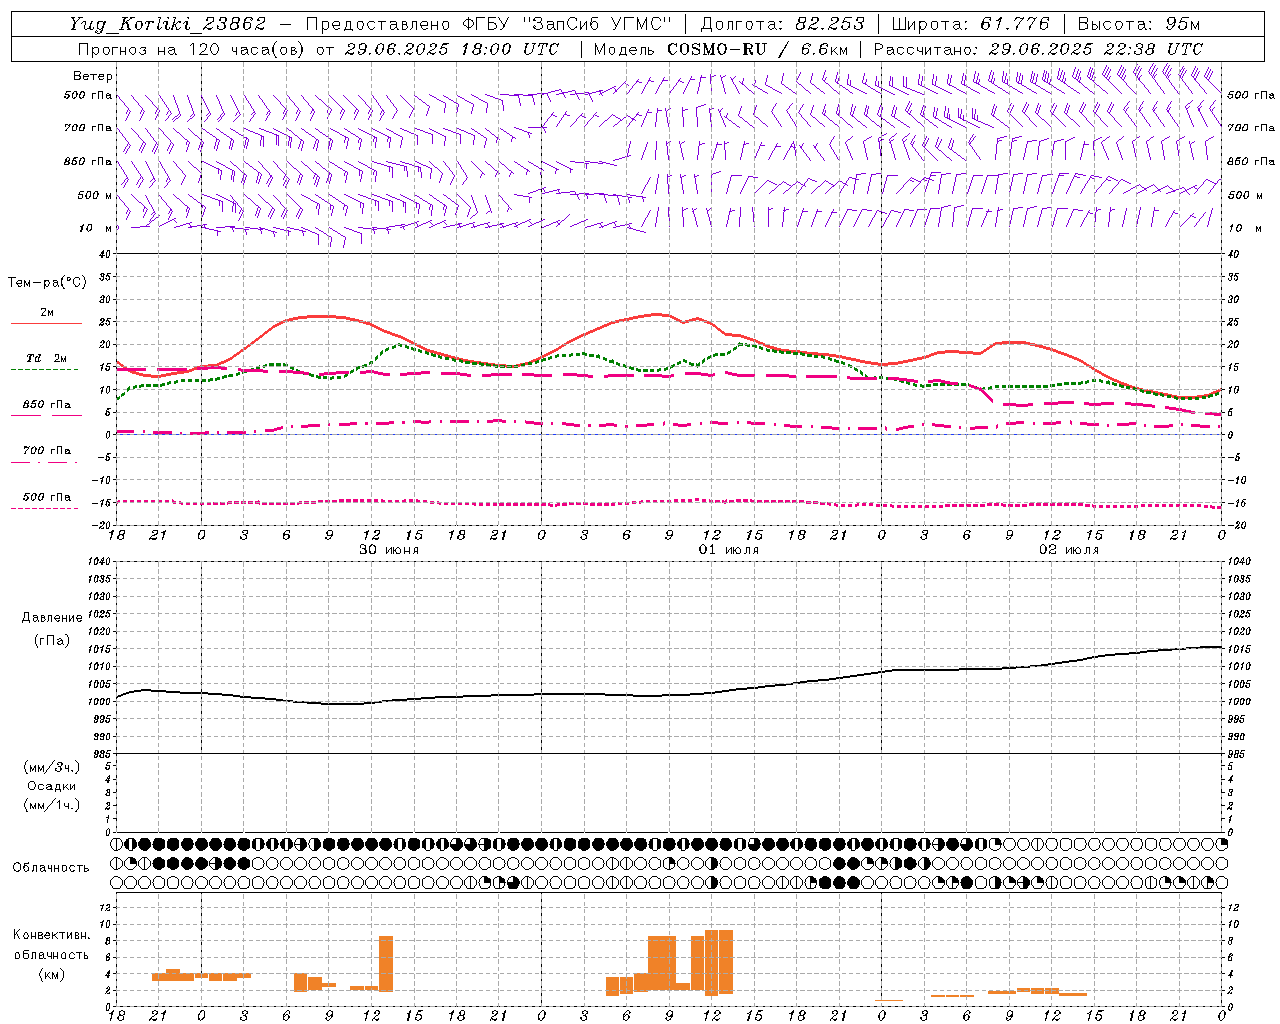Click the Высота: 95м header entry
Viewport: 1280px width, 1024px height.
[1139, 24]
